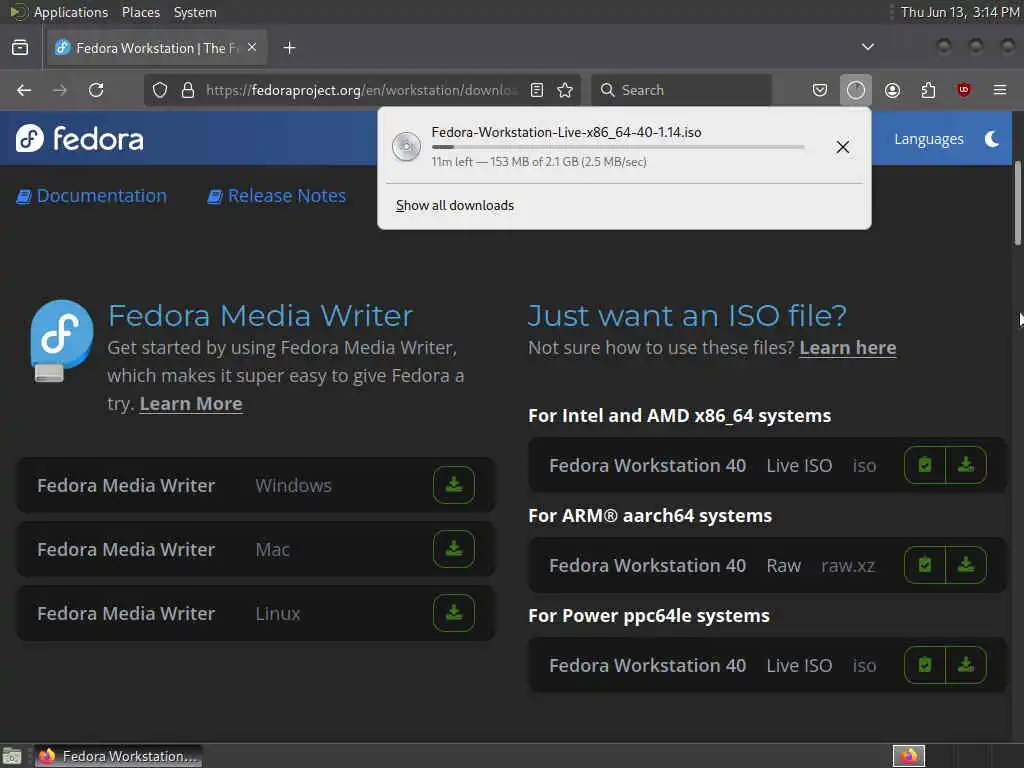
Task: Download the x86_64 Workstation Live ISO
Action: pyautogui.click(x=966, y=465)
